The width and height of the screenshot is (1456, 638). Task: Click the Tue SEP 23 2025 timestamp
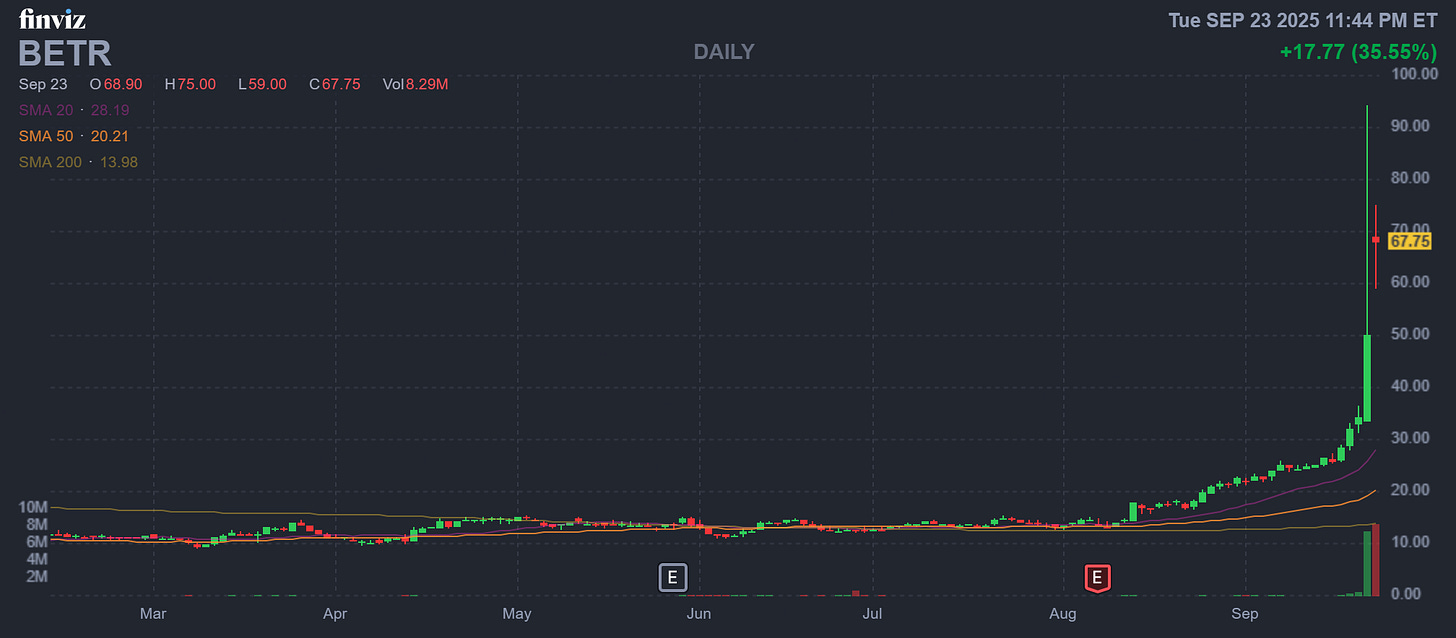(x=1303, y=20)
